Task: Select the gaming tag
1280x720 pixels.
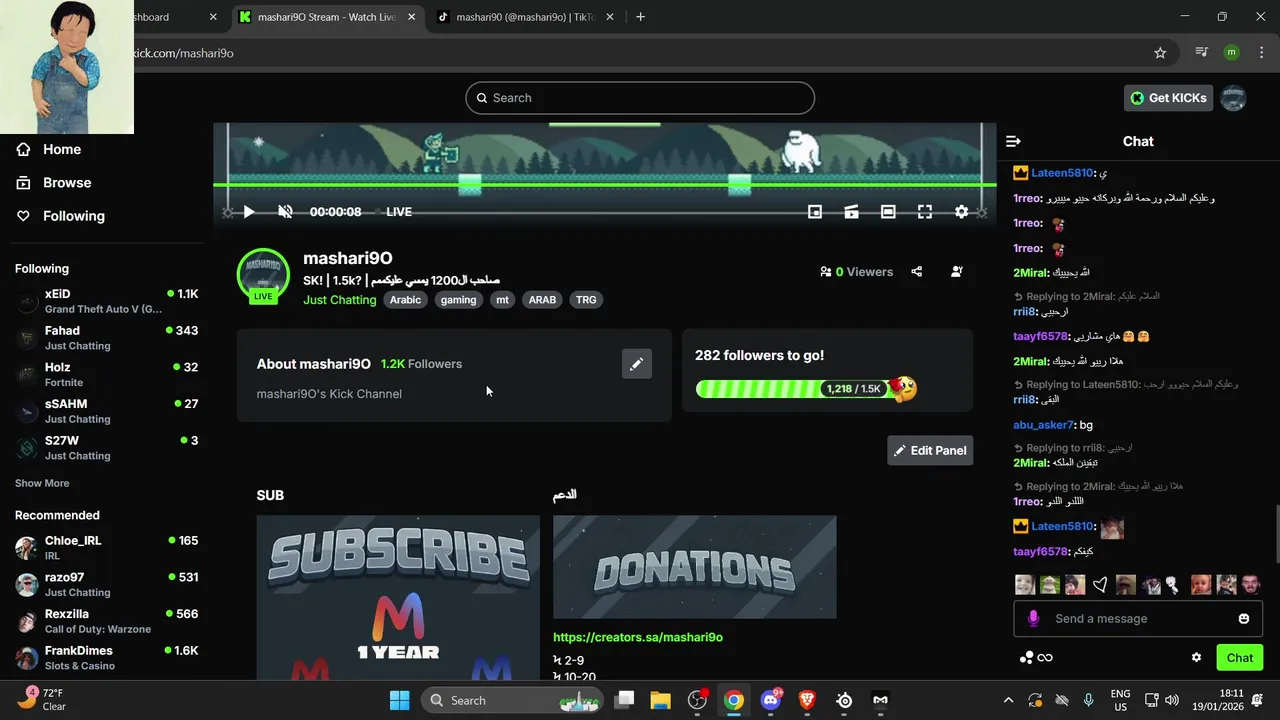Action: click(459, 300)
